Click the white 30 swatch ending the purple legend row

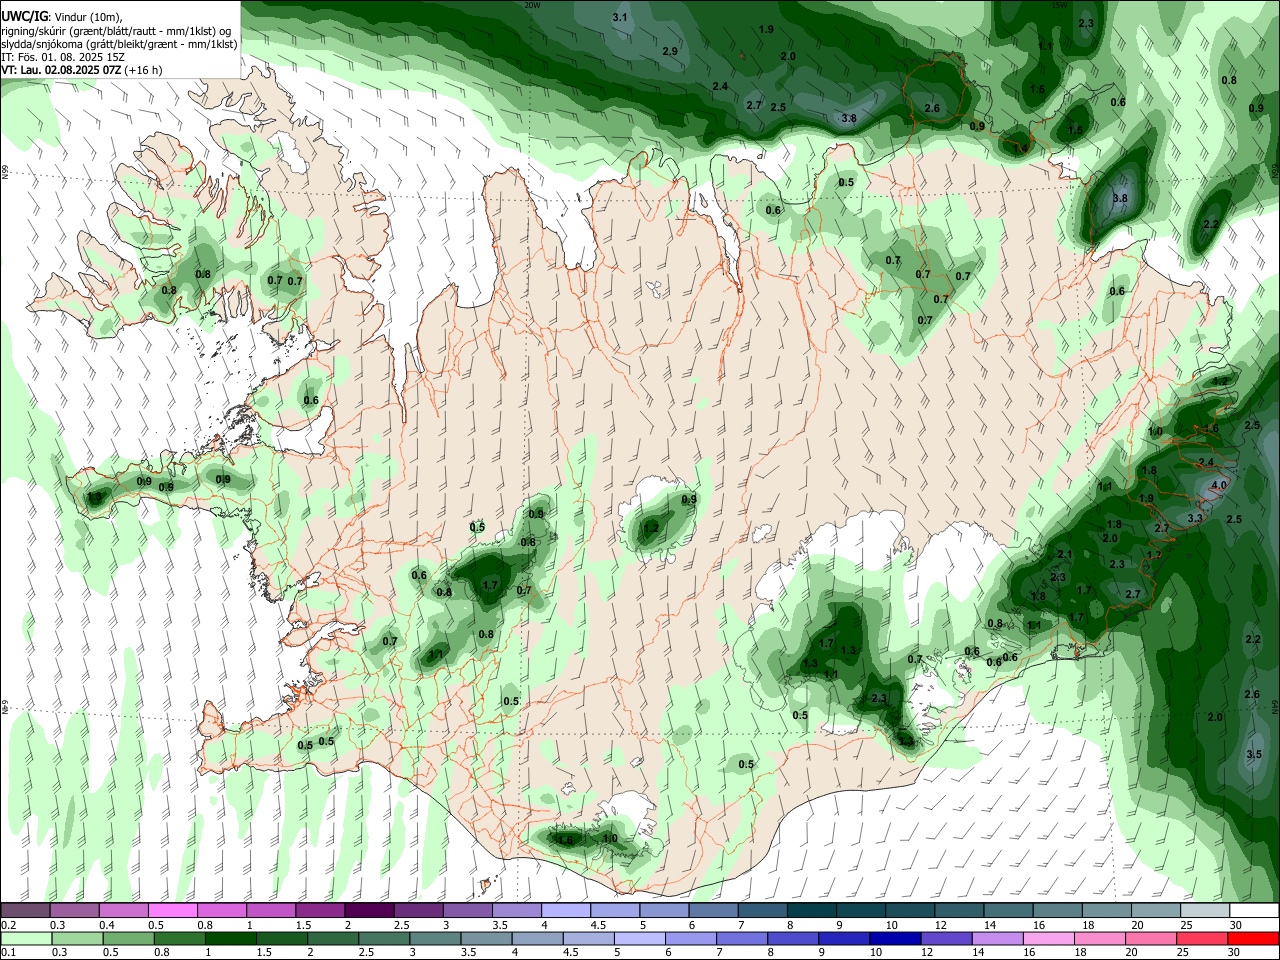tap(1254, 911)
